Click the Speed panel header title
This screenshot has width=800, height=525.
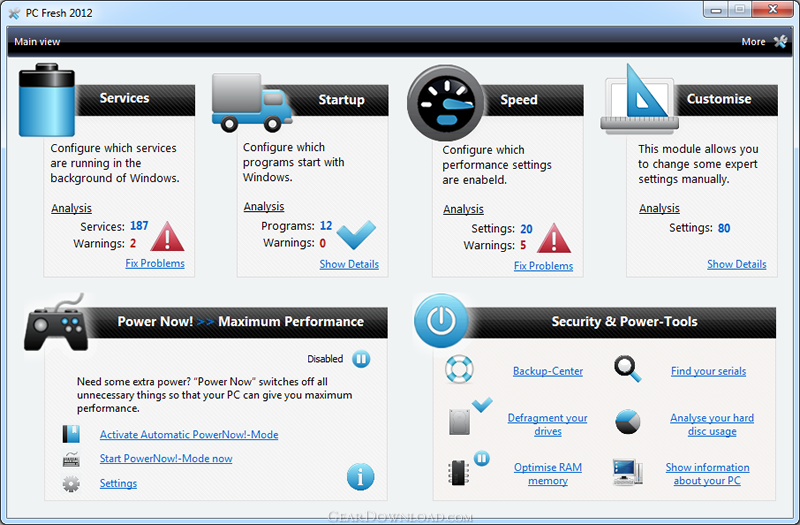pyautogui.click(x=519, y=99)
